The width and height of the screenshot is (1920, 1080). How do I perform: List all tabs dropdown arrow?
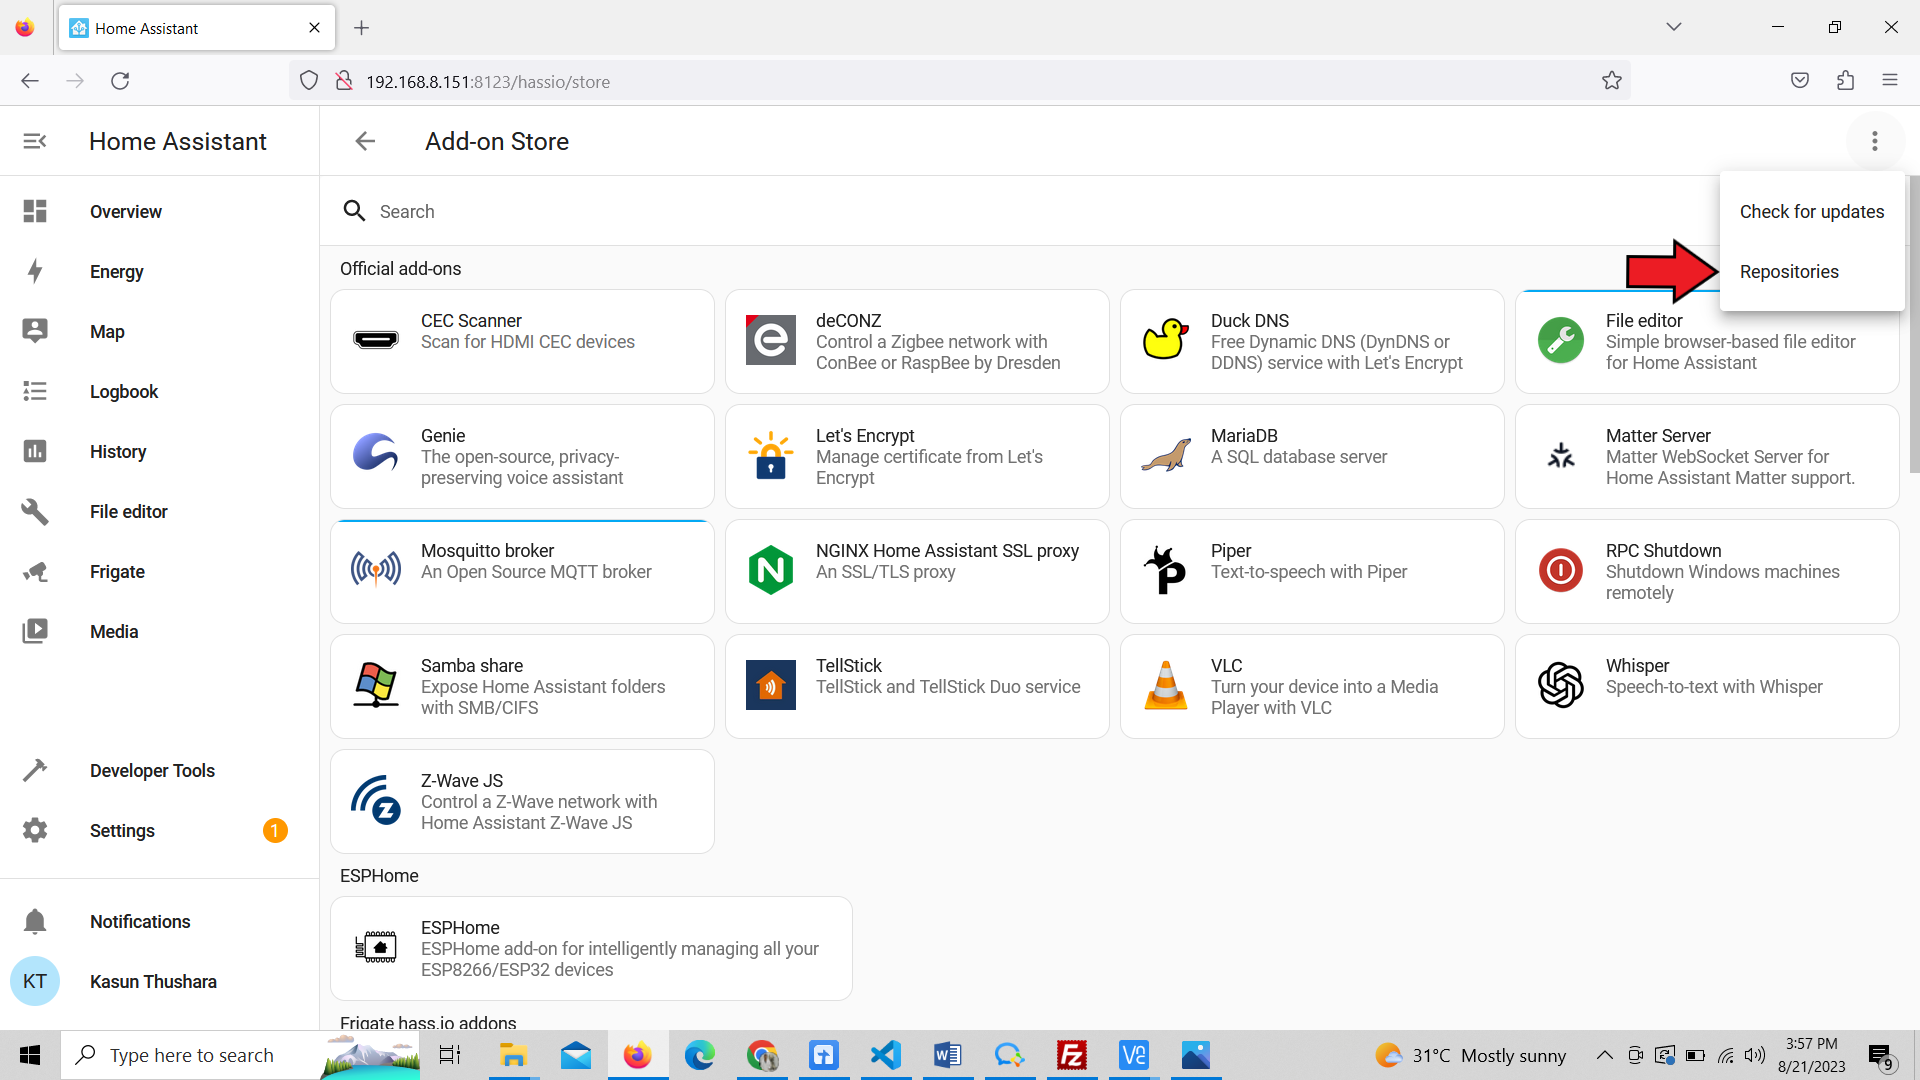click(1674, 27)
